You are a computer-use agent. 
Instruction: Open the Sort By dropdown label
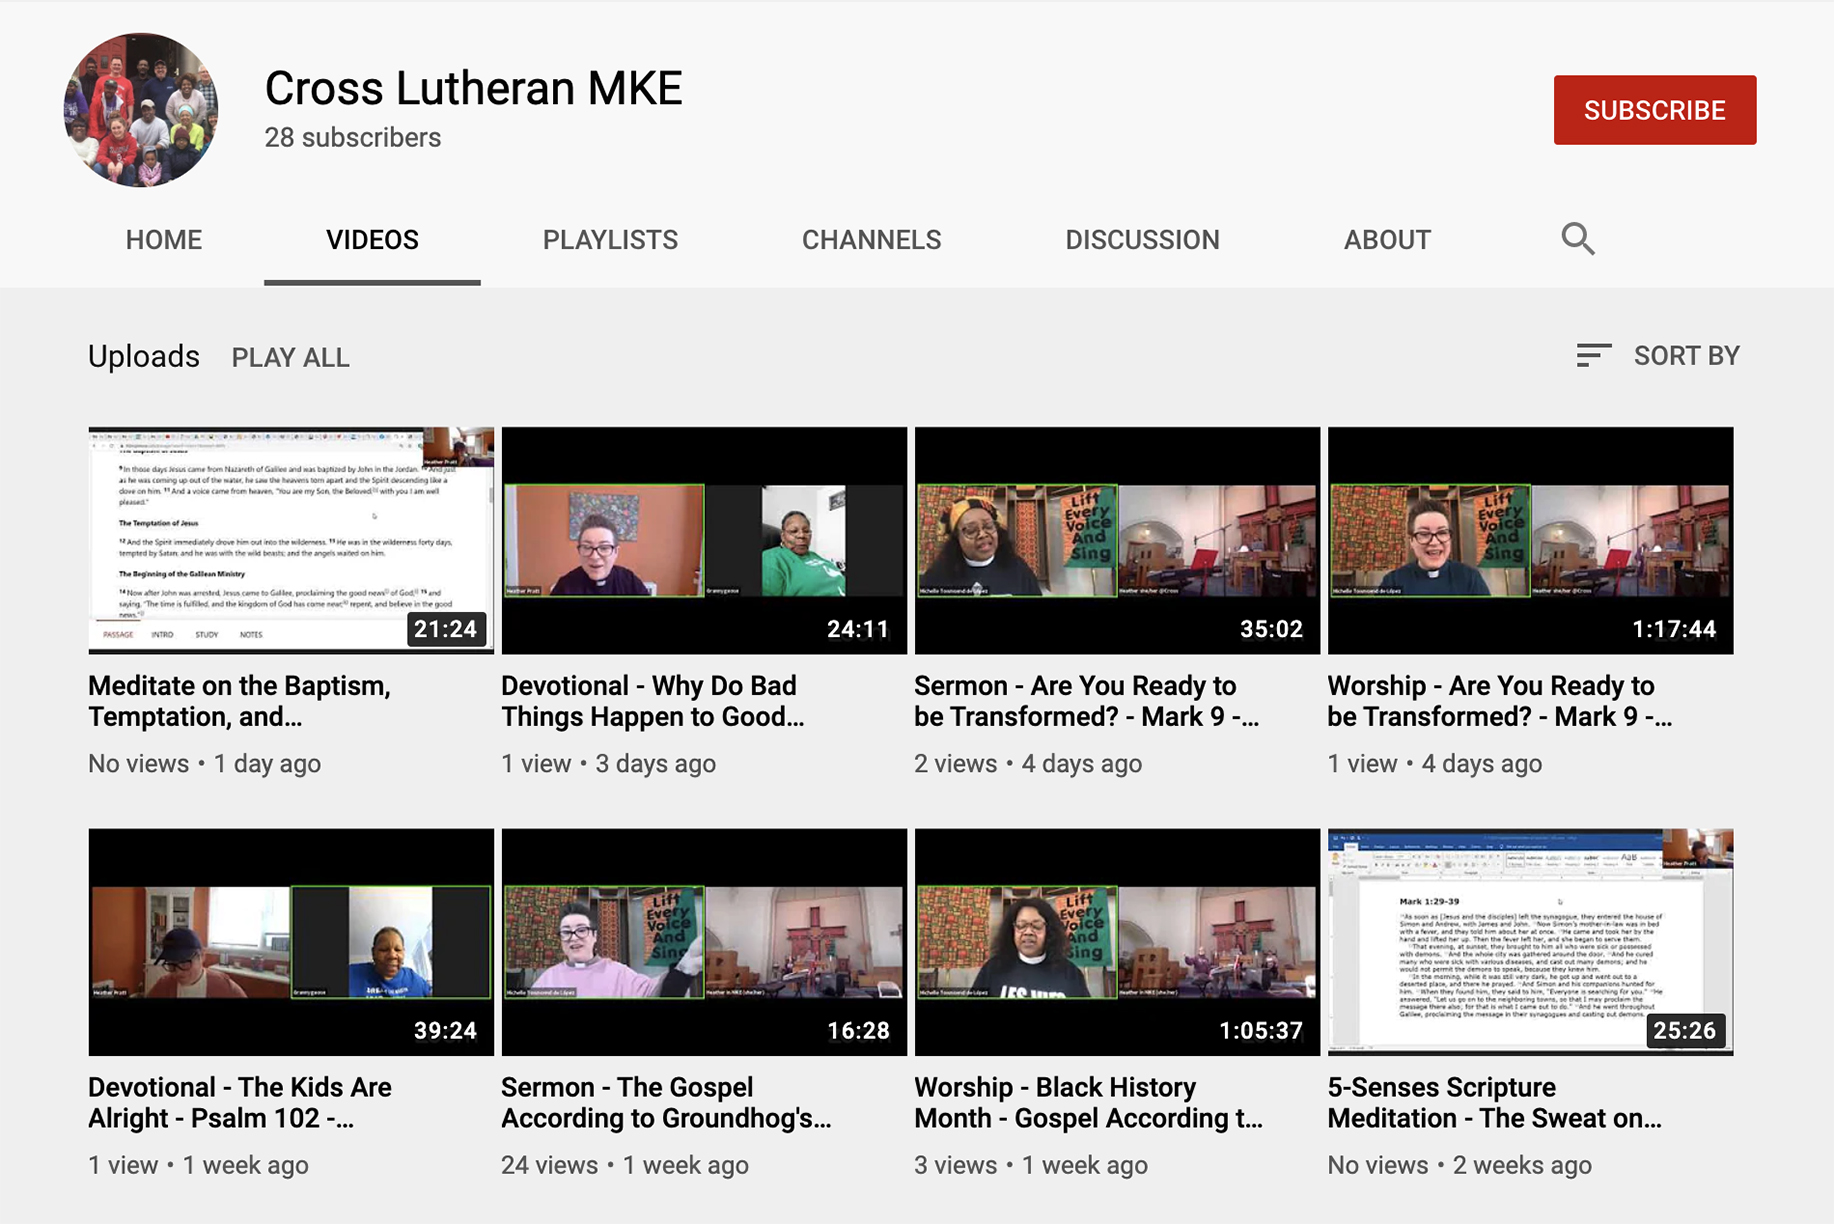click(1687, 355)
